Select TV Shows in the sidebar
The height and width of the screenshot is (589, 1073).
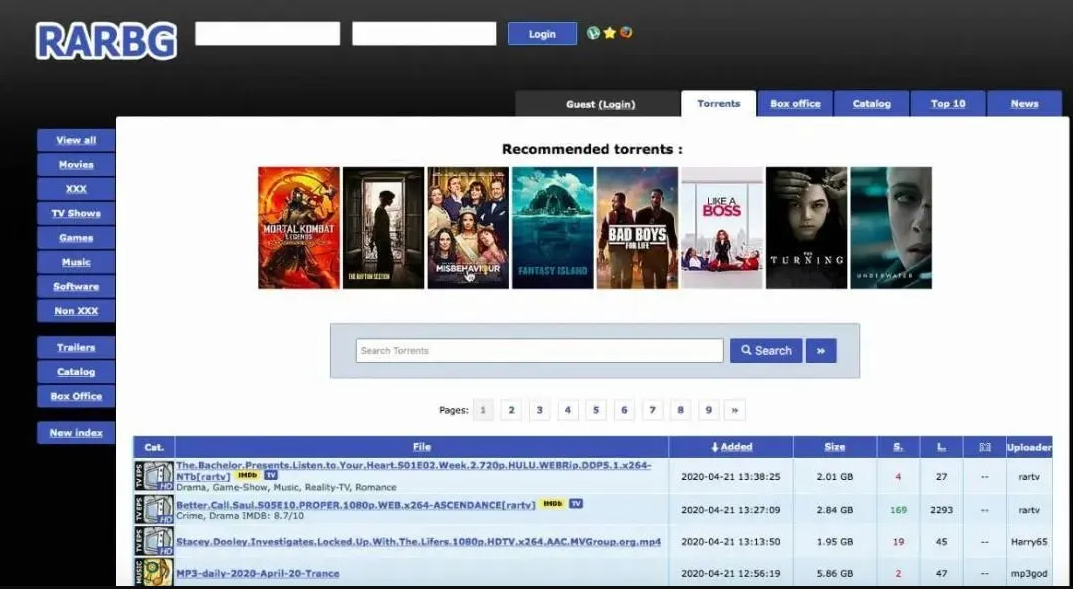pyautogui.click(x=76, y=213)
